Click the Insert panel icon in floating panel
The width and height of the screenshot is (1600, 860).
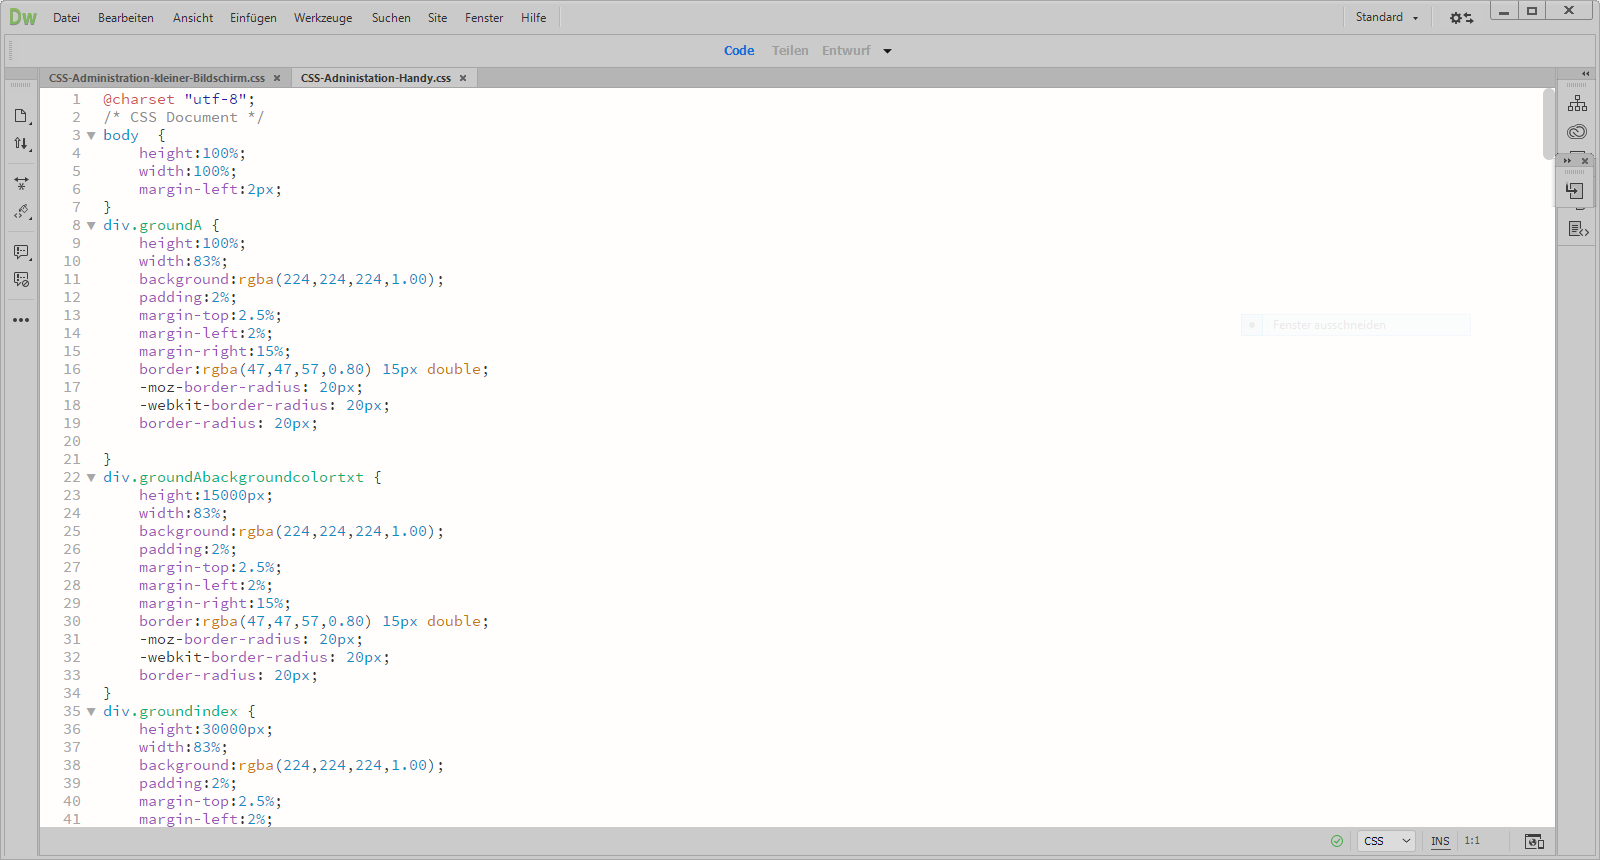point(1575,191)
